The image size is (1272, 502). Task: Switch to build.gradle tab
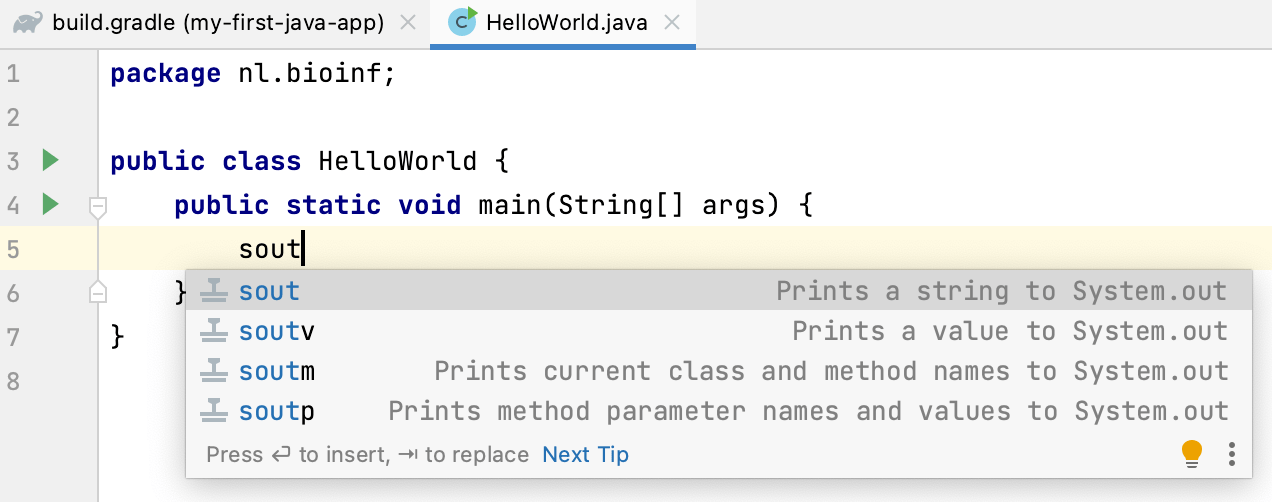(215, 23)
